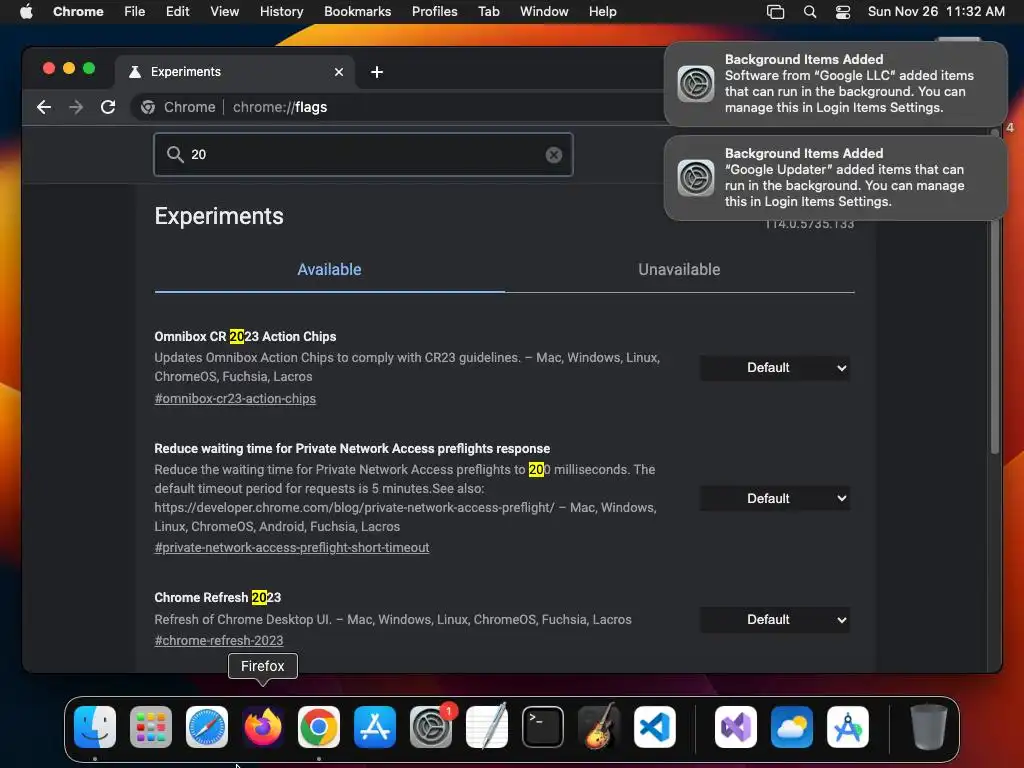Switch to the Available tab
Screen dimensions: 1024x768
click(329, 270)
